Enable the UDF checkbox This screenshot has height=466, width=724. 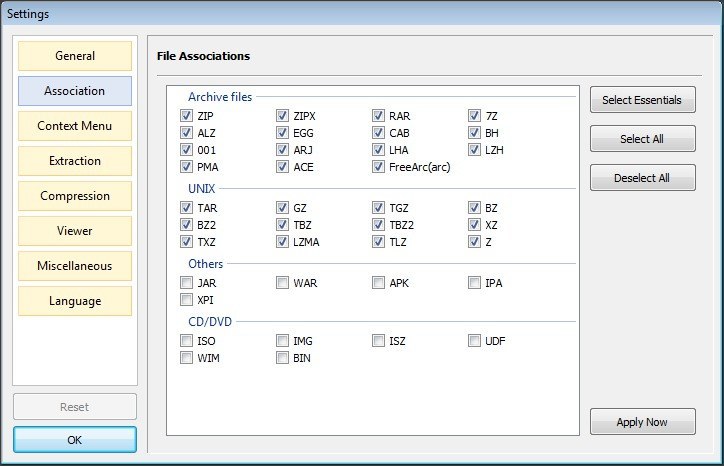pos(474,341)
